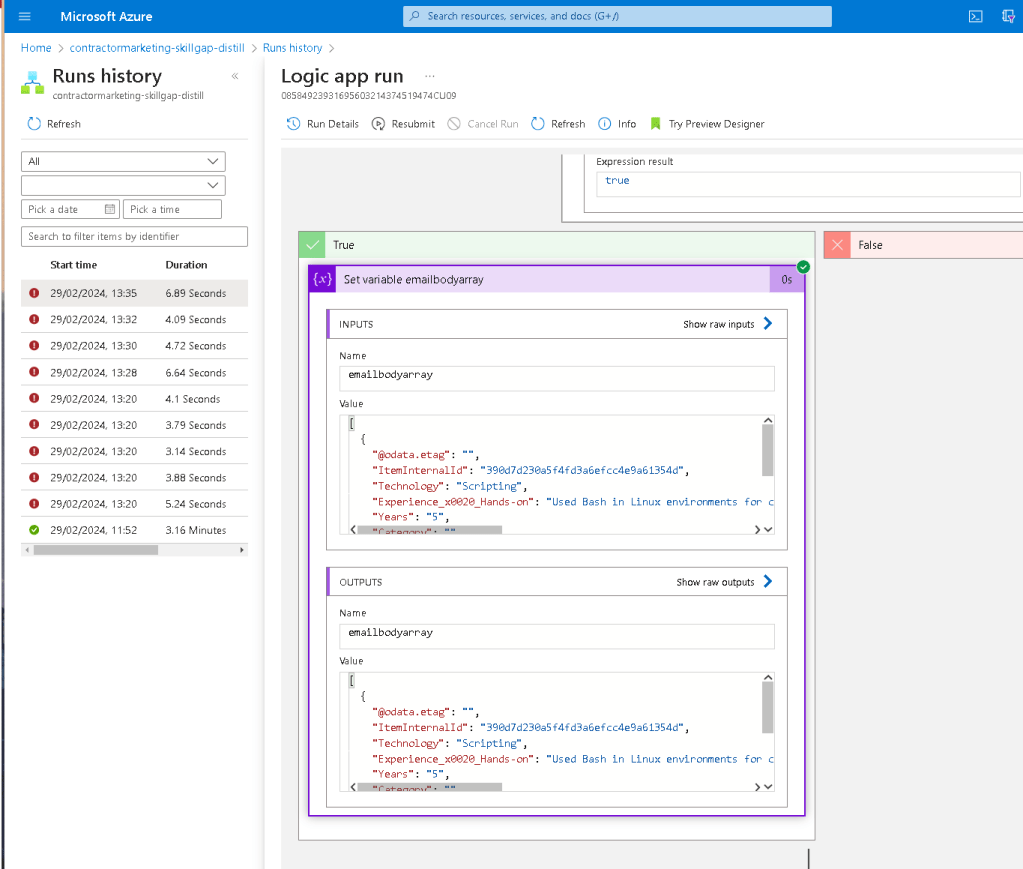
Task: Click the green check icon on True branch
Action: click(313, 245)
